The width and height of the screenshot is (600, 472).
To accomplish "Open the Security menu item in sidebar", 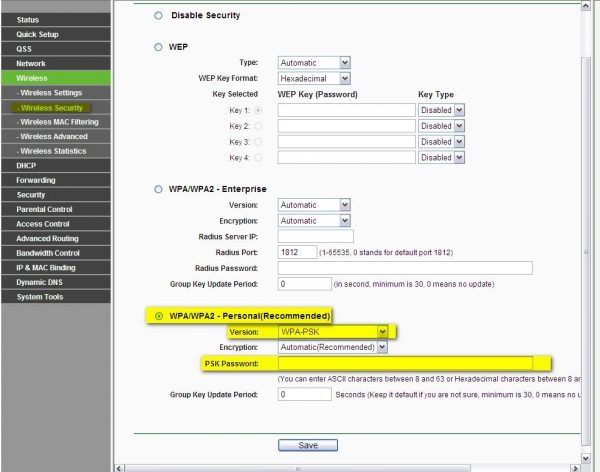I will click(x=56, y=195).
